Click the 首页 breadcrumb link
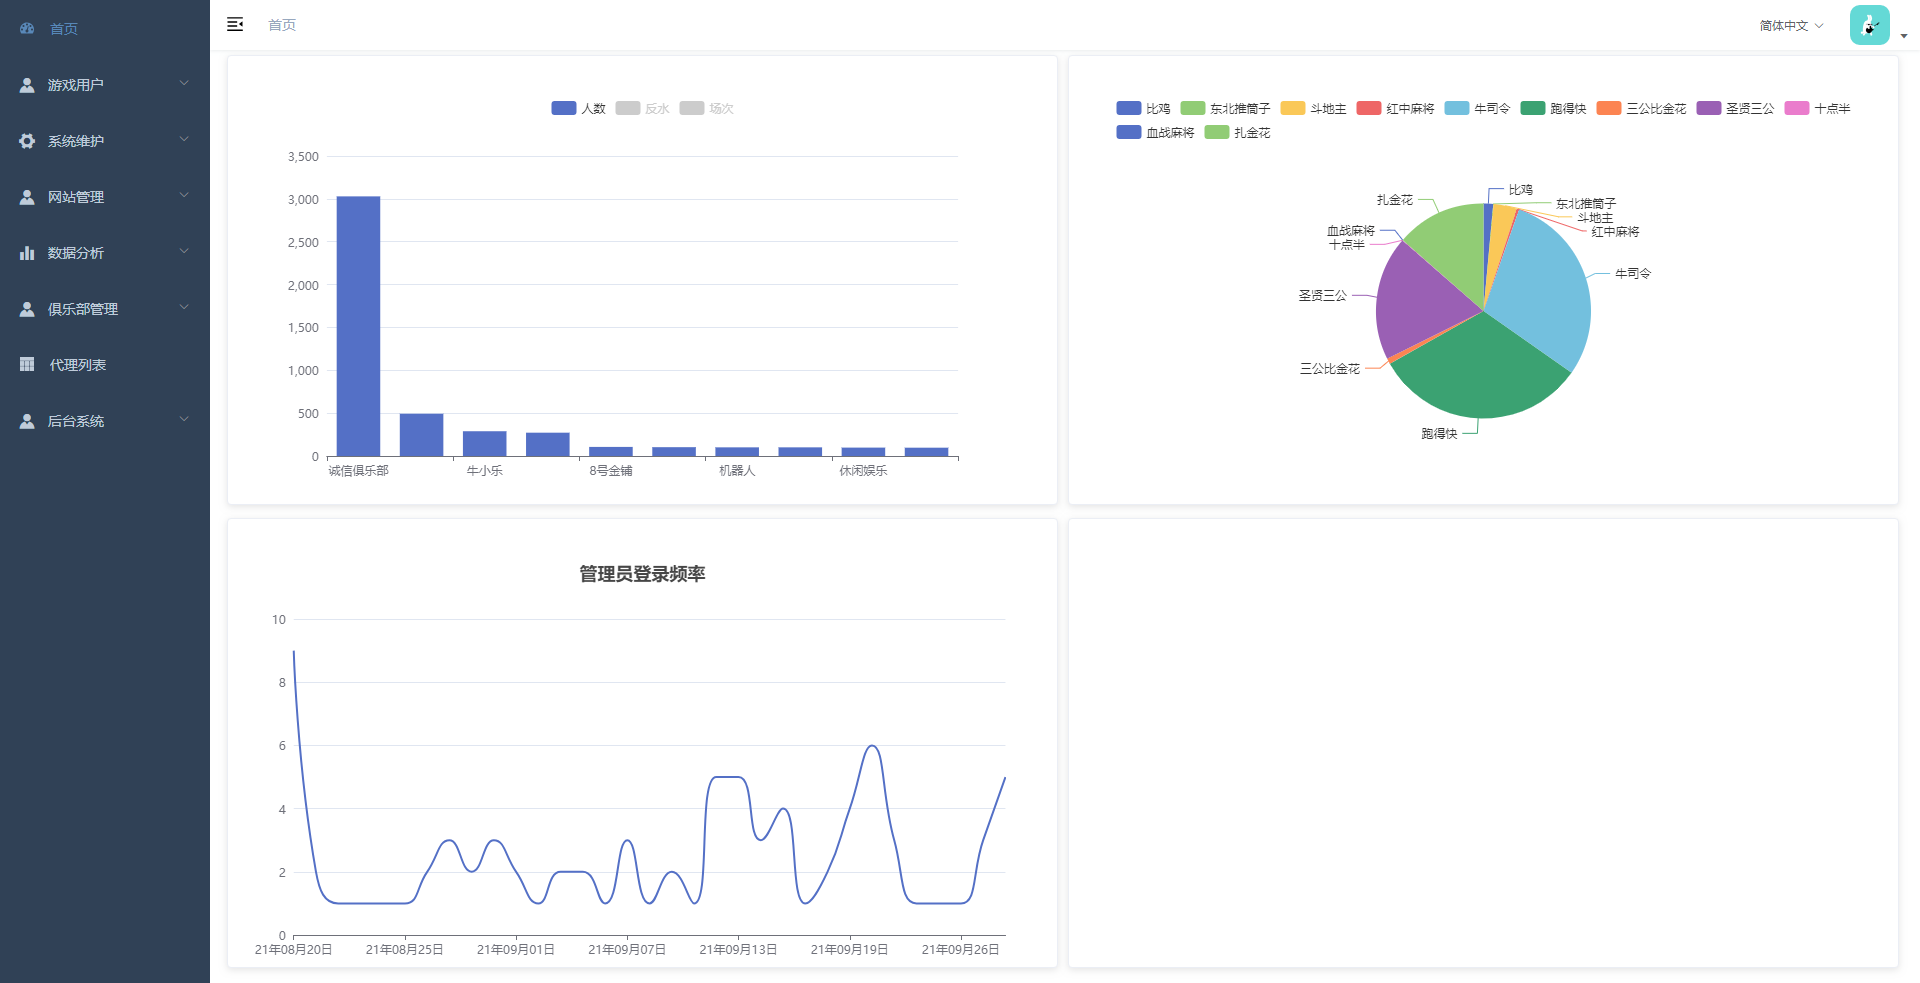The width and height of the screenshot is (1920, 983). pos(282,25)
